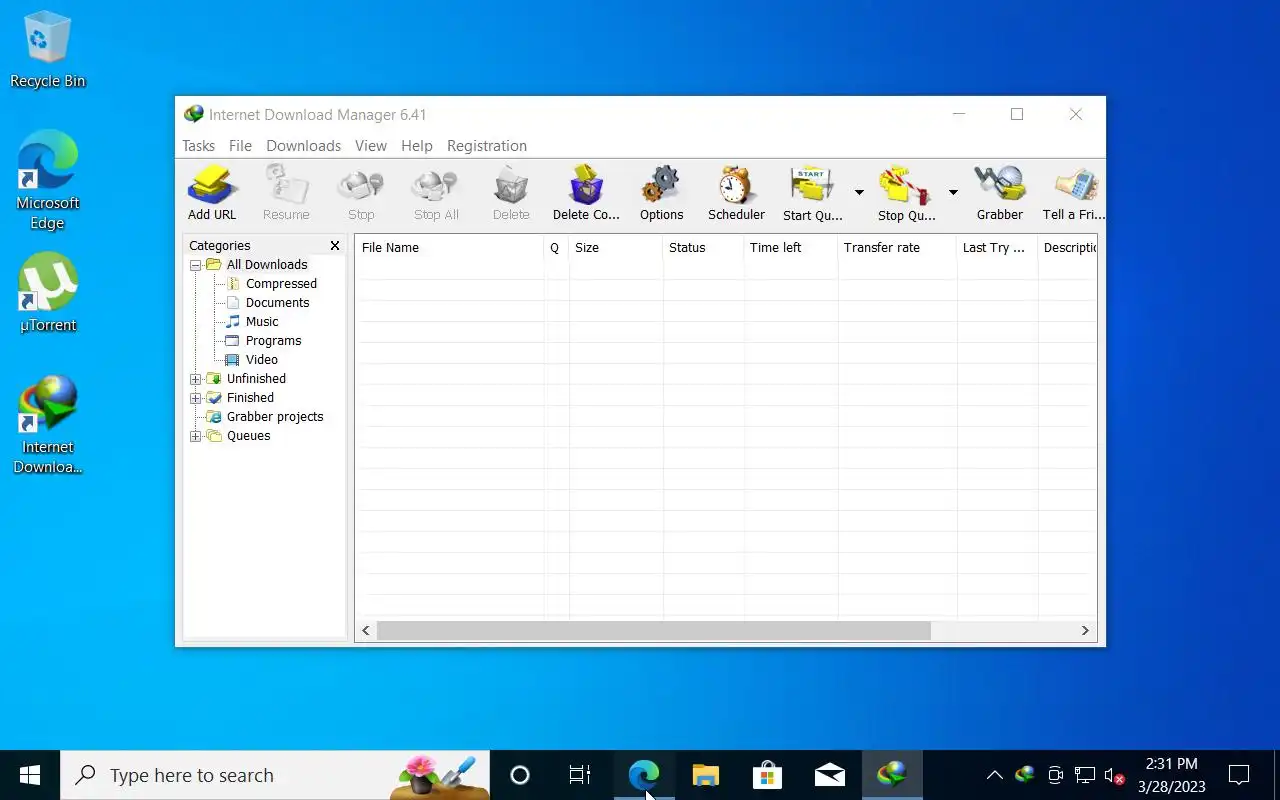1280x800 pixels.
Task: Click the Recycle Bin desktop icon
Action: point(47,51)
